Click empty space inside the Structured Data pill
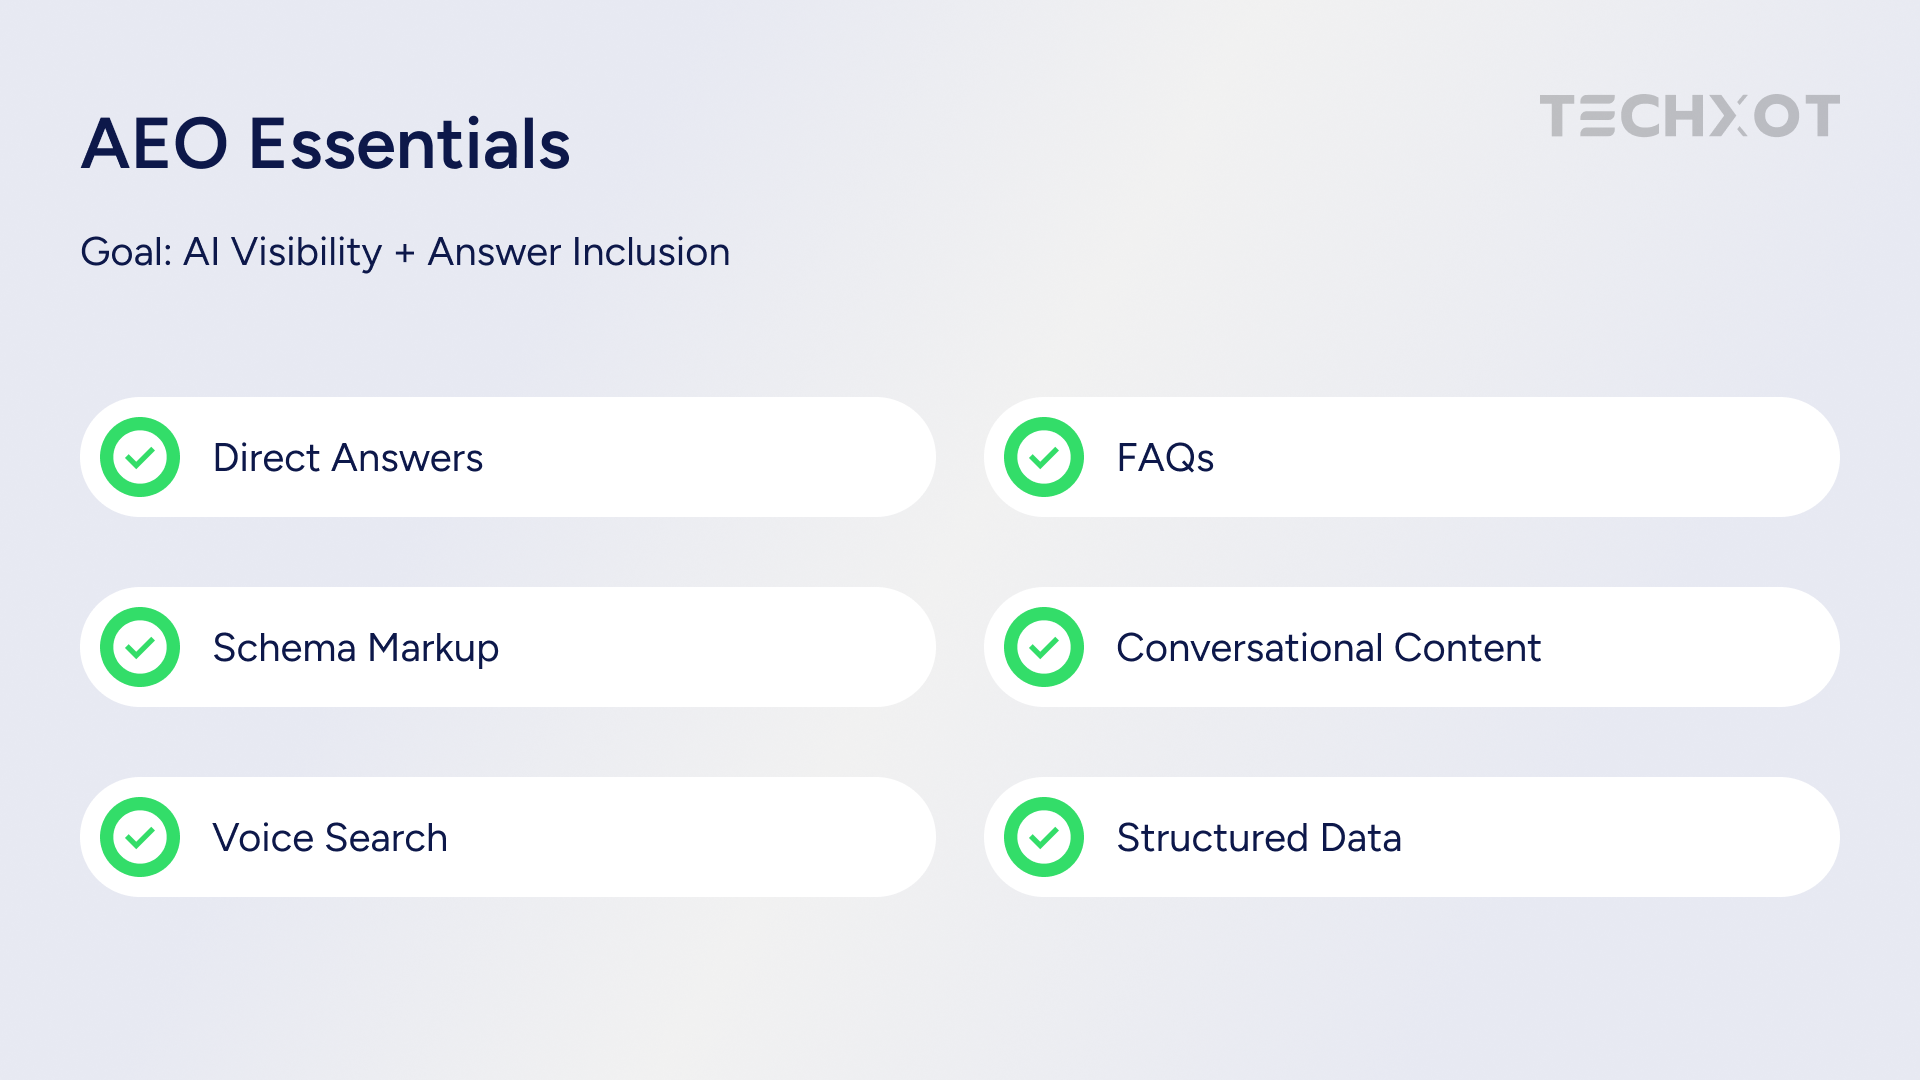 pyautogui.click(x=1620, y=837)
